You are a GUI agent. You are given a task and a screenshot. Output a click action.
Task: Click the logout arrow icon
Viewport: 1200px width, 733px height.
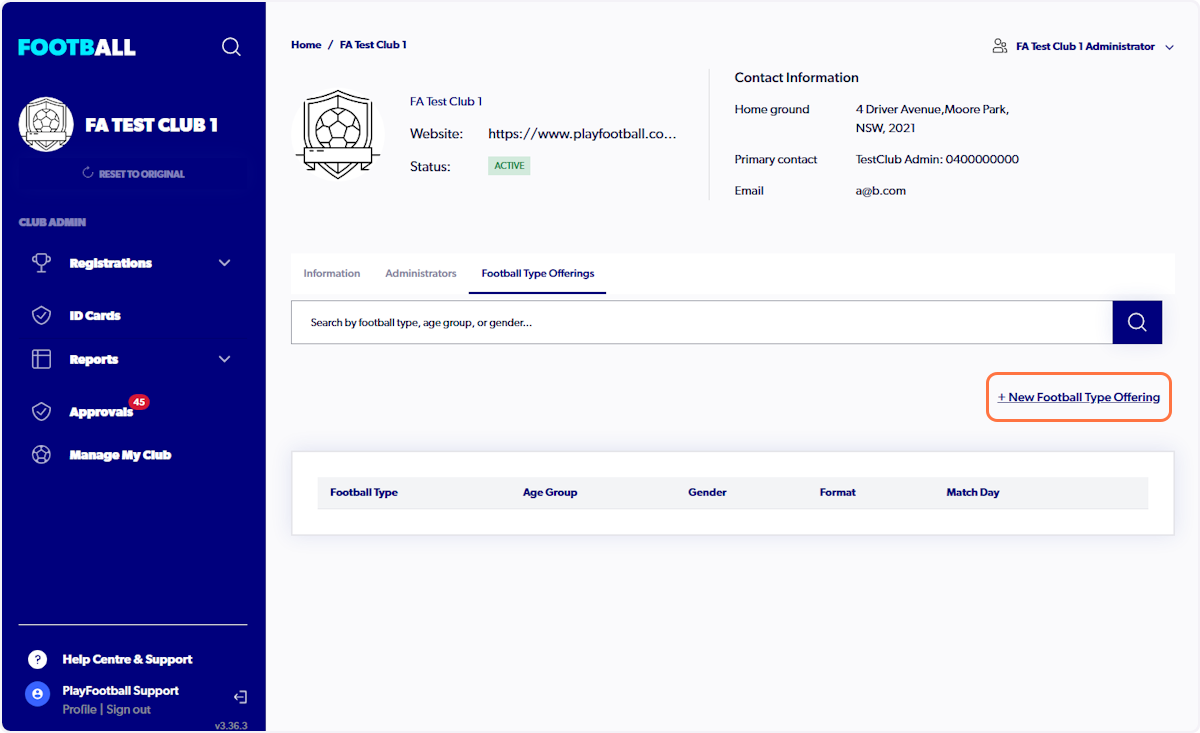tap(240, 697)
